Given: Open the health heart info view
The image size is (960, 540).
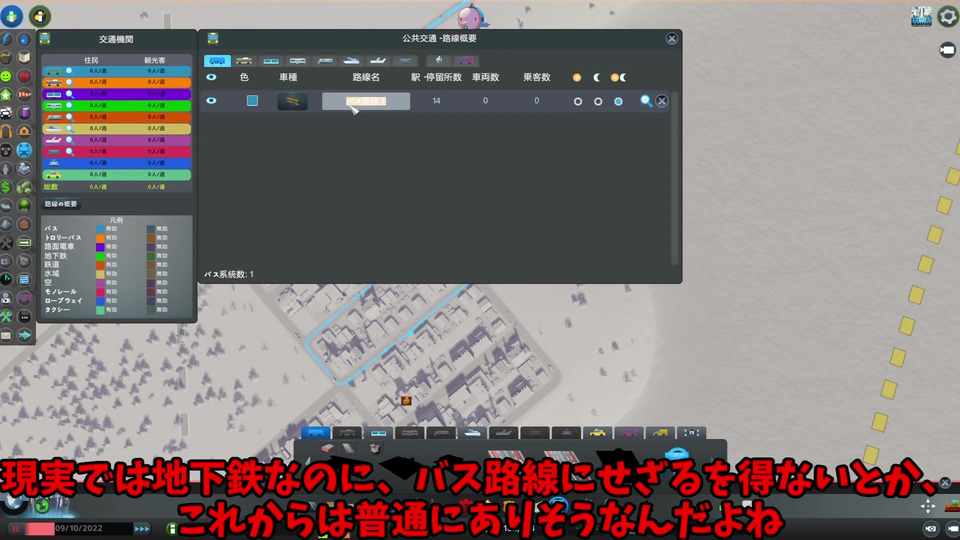Looking at the screenshot, I should pyautogui.click(x=24, y=77).
